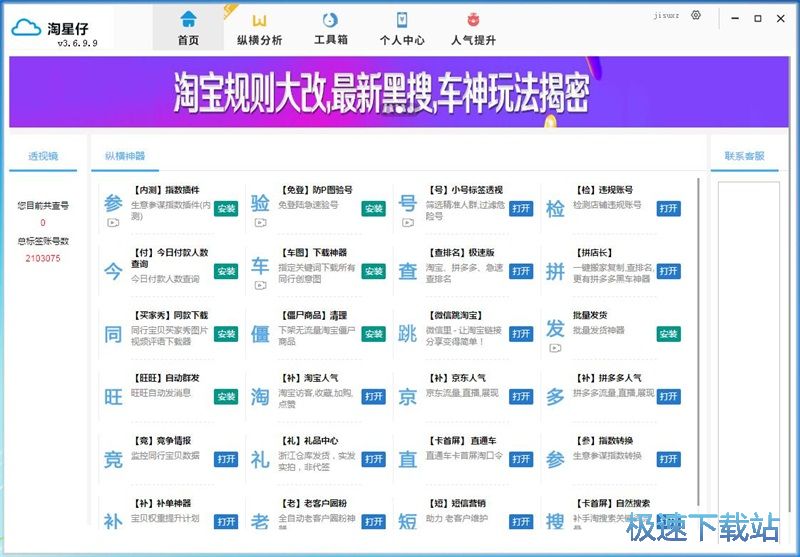This screenshot has width=800, height=557.
Task: Open the 首页 home tab
Action: 188,28
